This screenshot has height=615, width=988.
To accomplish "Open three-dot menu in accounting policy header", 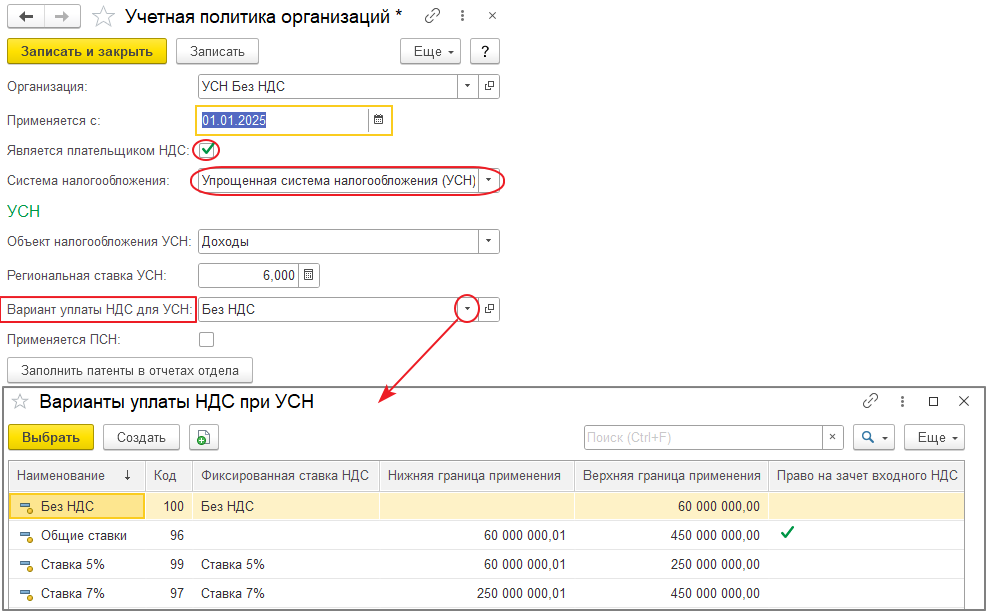I will pos(462,16).
